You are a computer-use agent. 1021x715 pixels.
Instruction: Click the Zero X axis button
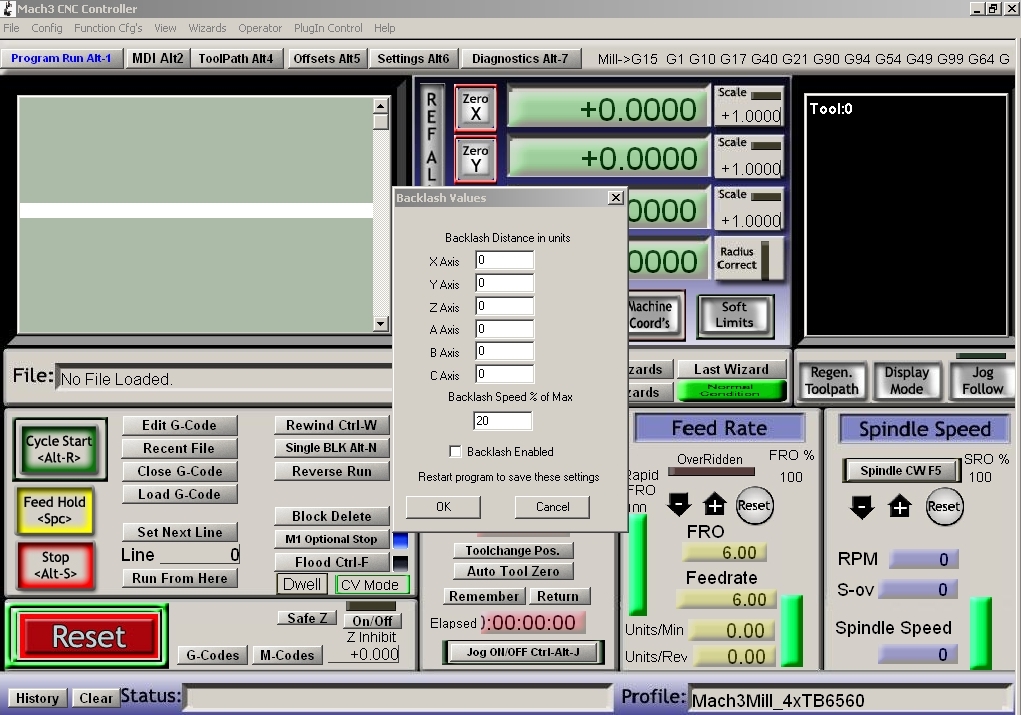point(475,108)
